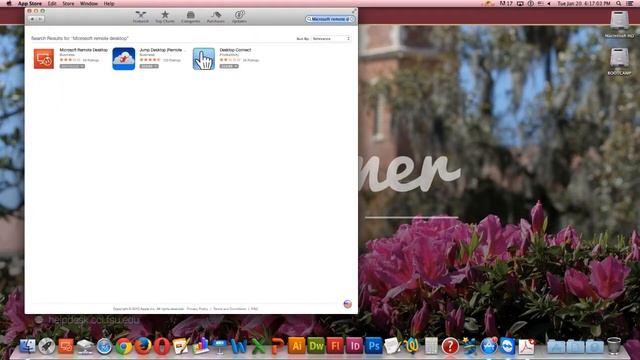Open the Help menu
The image size is (640, 360).
click(109, 3)
